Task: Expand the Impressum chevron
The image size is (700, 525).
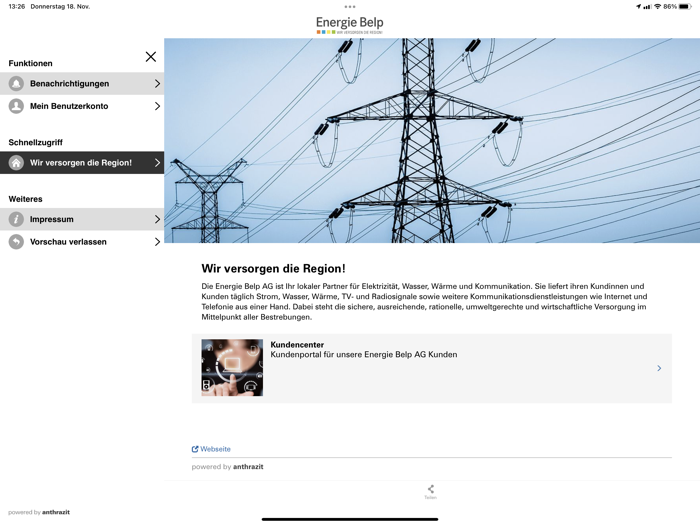Action: [x=157, y=219]
